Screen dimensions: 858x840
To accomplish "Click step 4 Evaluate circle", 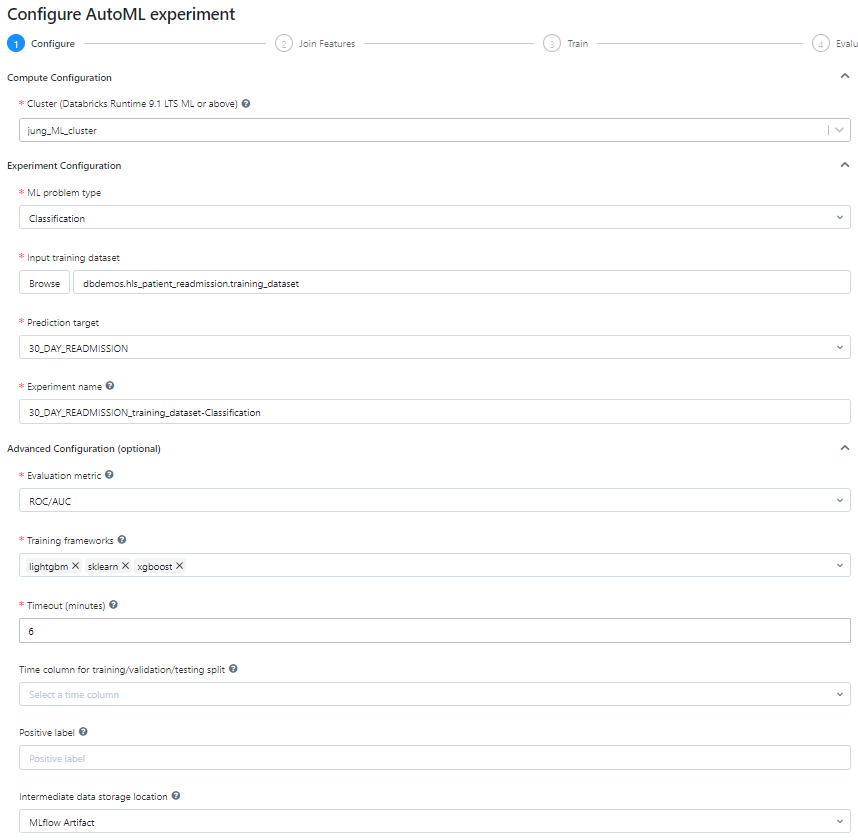I will [820, 43].
